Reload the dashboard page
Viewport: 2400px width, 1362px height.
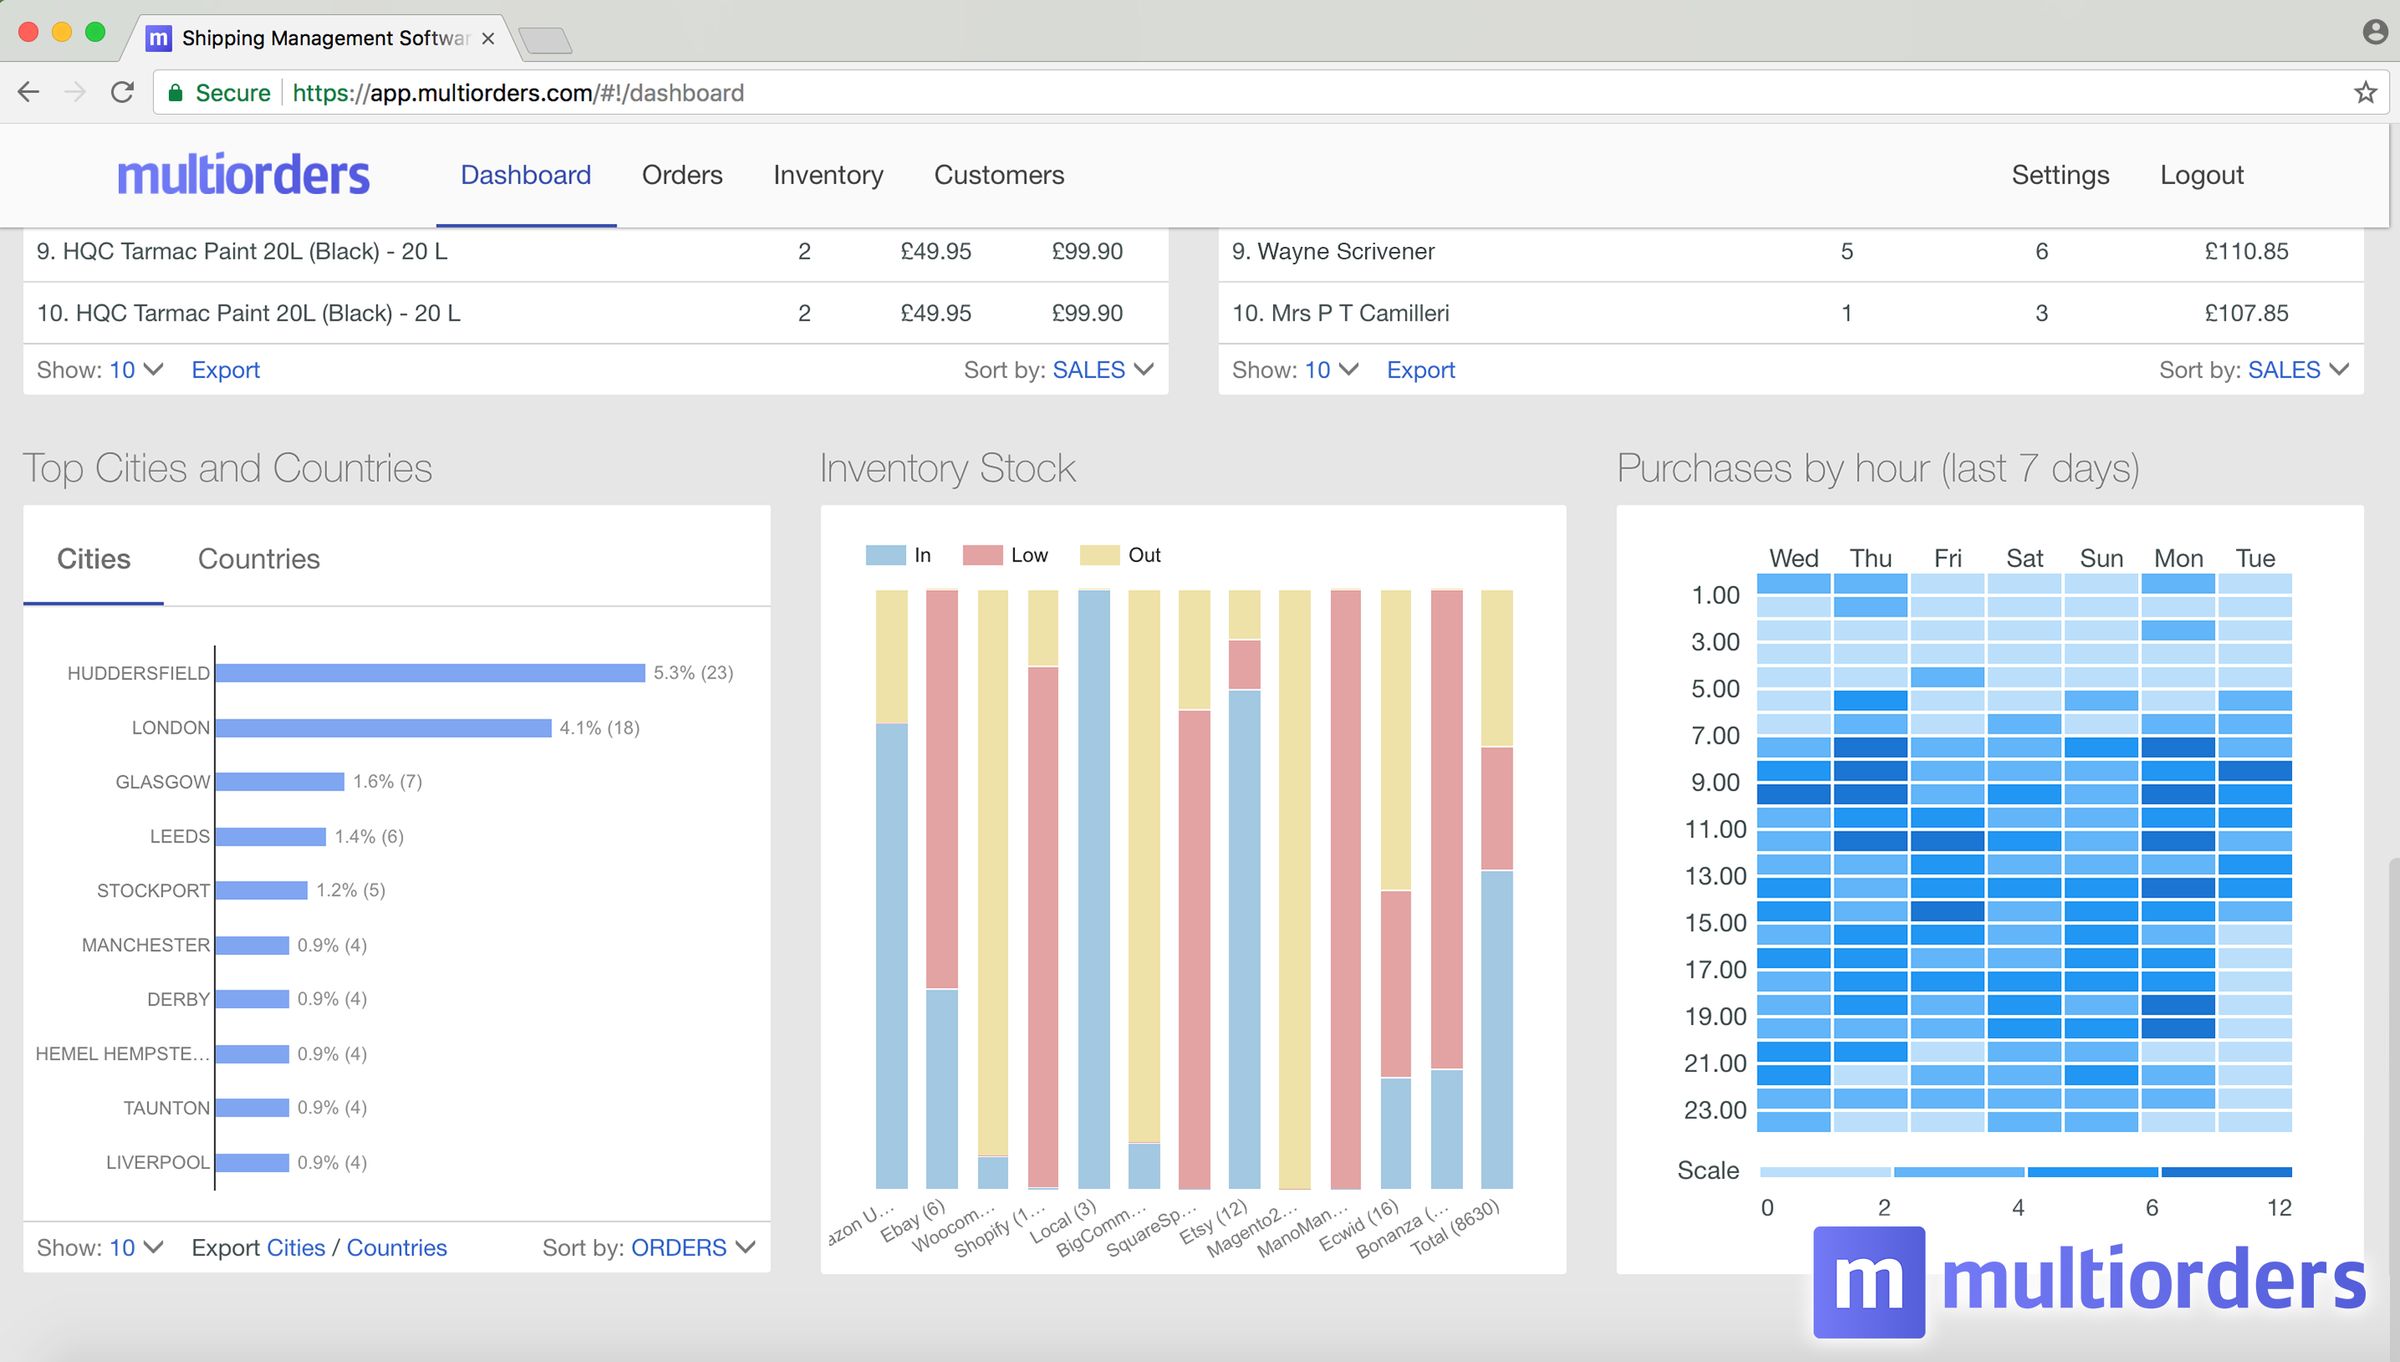[x=121, y=91]
